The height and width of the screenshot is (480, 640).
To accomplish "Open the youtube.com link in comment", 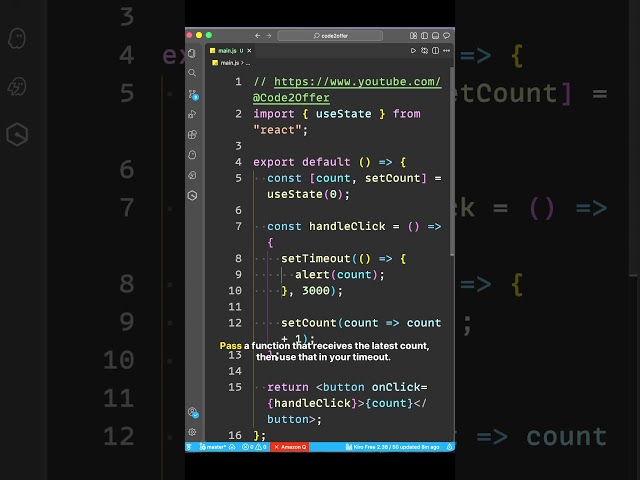I will (357, 82).
